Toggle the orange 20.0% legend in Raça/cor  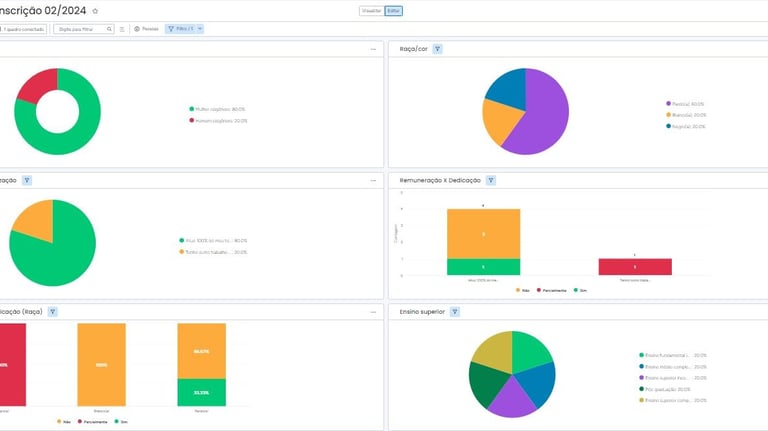tap(686, 115)
